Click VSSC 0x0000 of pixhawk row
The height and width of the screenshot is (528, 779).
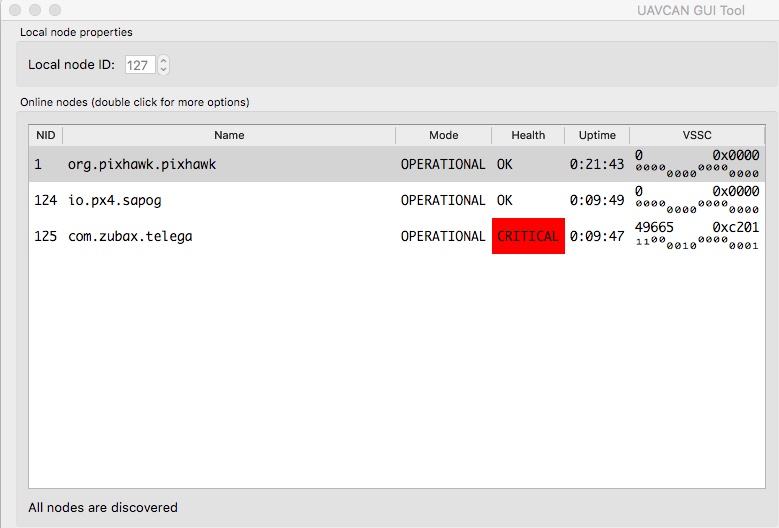736,155
